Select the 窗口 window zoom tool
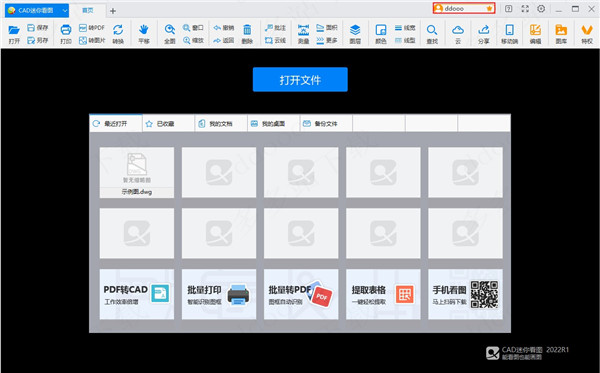 coord(193,28)
